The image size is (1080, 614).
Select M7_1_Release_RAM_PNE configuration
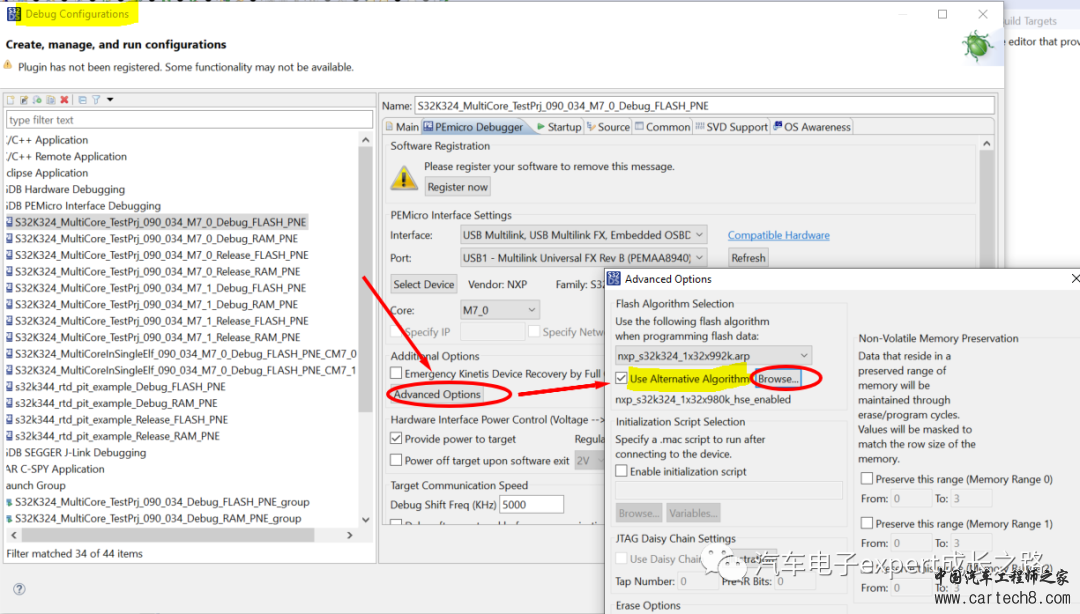(x=153, y=337)
